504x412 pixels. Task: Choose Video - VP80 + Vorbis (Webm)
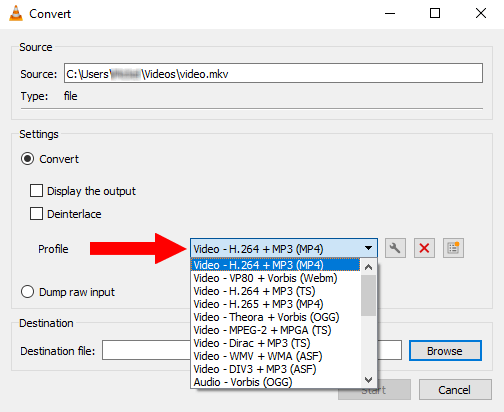pos(276,278)
